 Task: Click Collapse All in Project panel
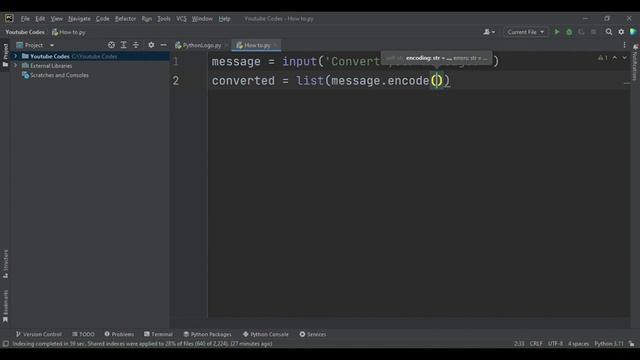[136, 45]
